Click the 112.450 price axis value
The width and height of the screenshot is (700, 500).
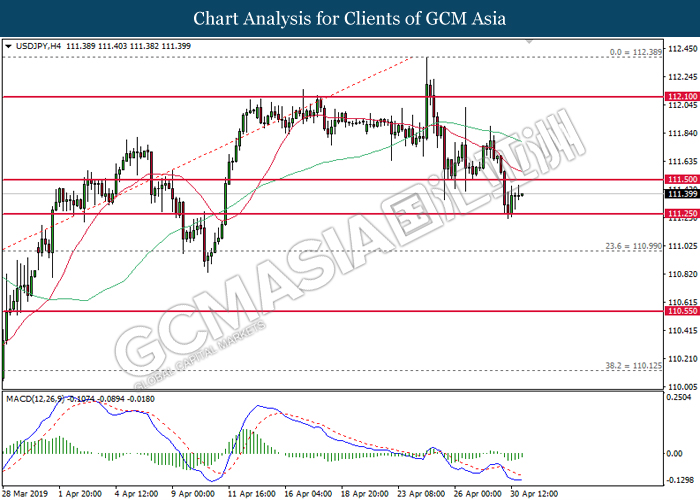click(x=682, y=49)
